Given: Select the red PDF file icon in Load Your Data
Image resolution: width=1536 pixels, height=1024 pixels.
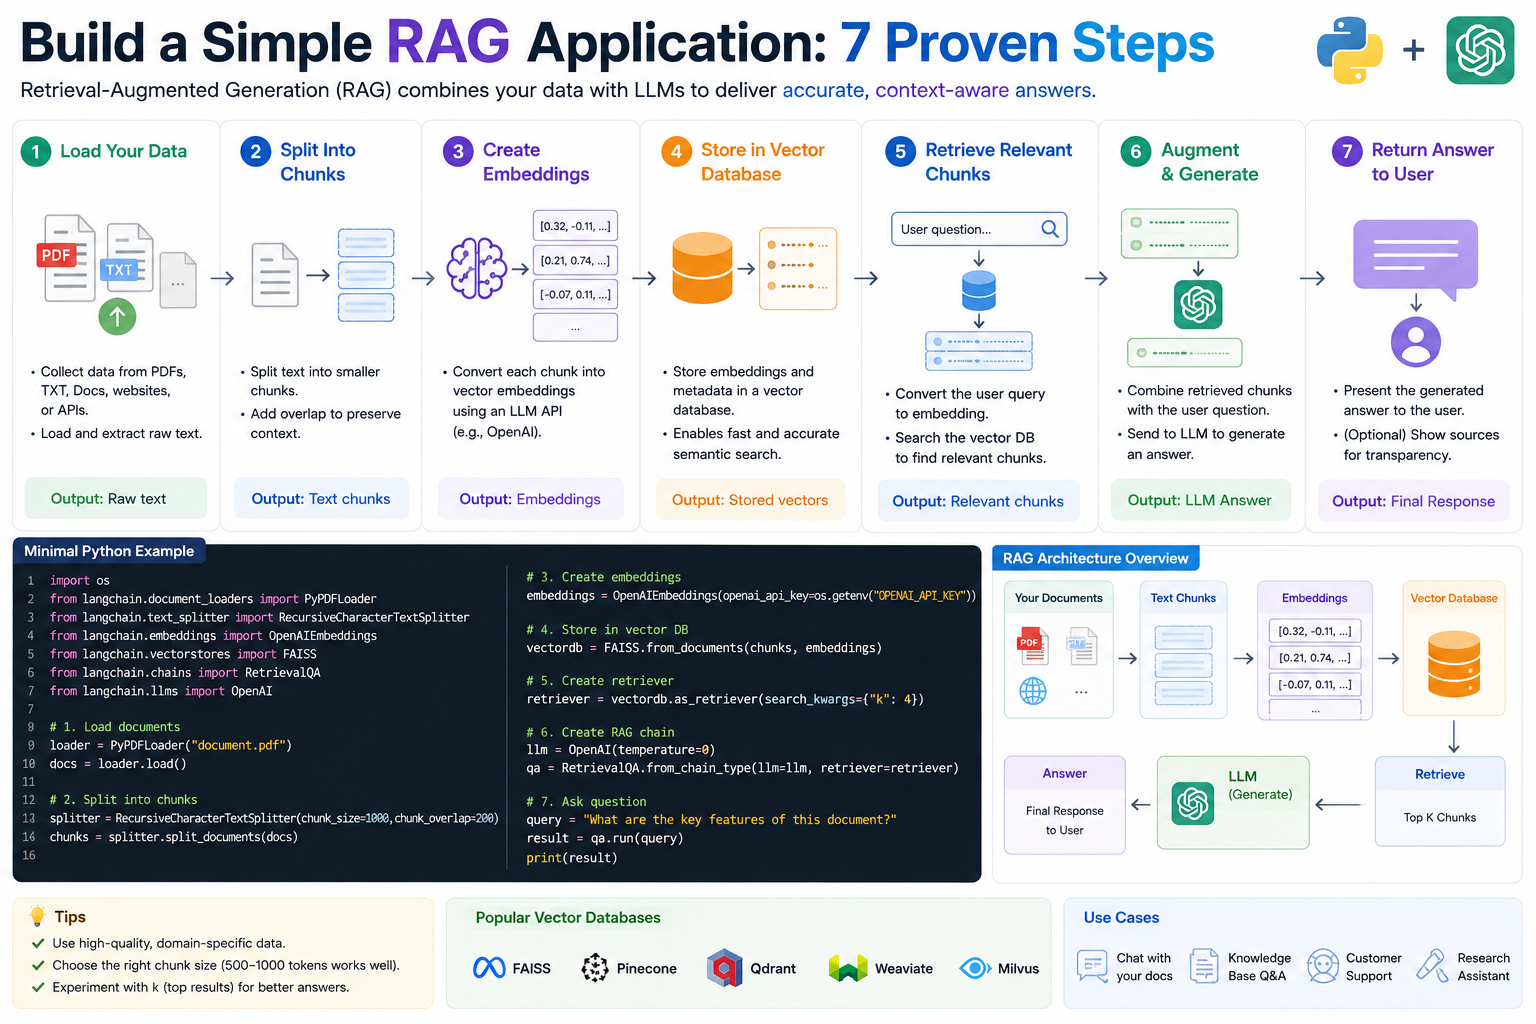Looking at the screenshot, I should 67,258.
